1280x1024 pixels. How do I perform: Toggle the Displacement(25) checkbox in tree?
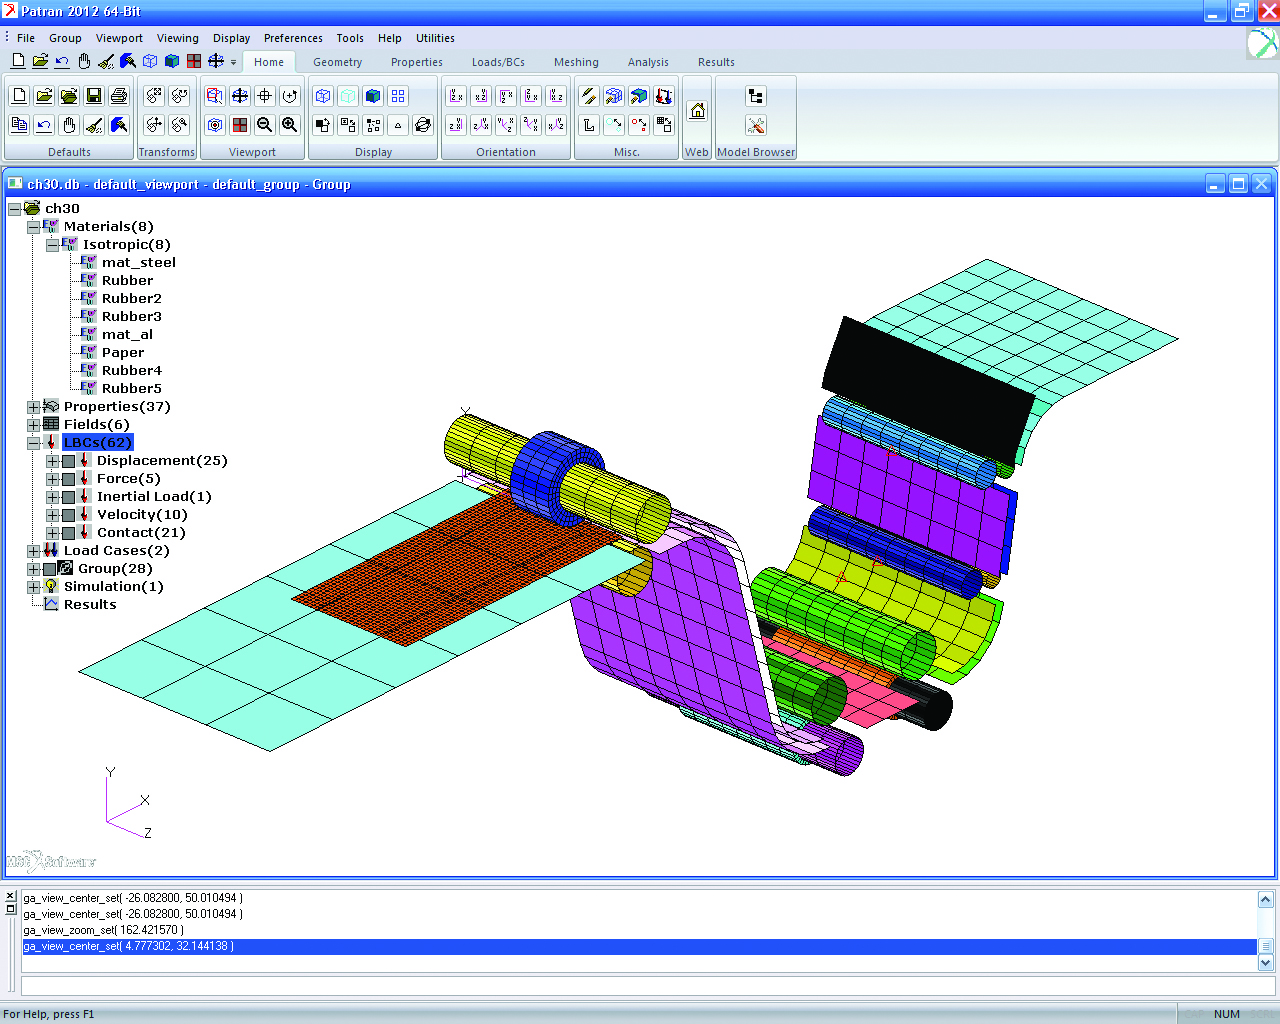coord(68,461)
